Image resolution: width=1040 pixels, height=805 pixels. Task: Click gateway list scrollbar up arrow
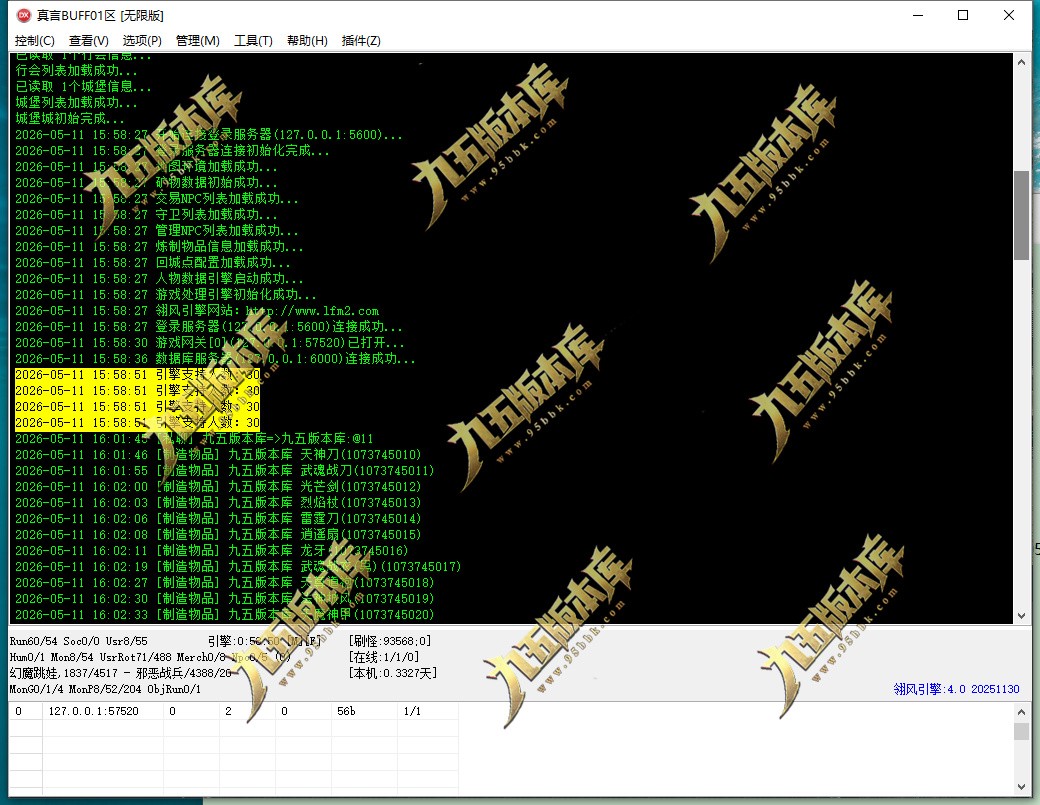click(x=1021, y=712)
